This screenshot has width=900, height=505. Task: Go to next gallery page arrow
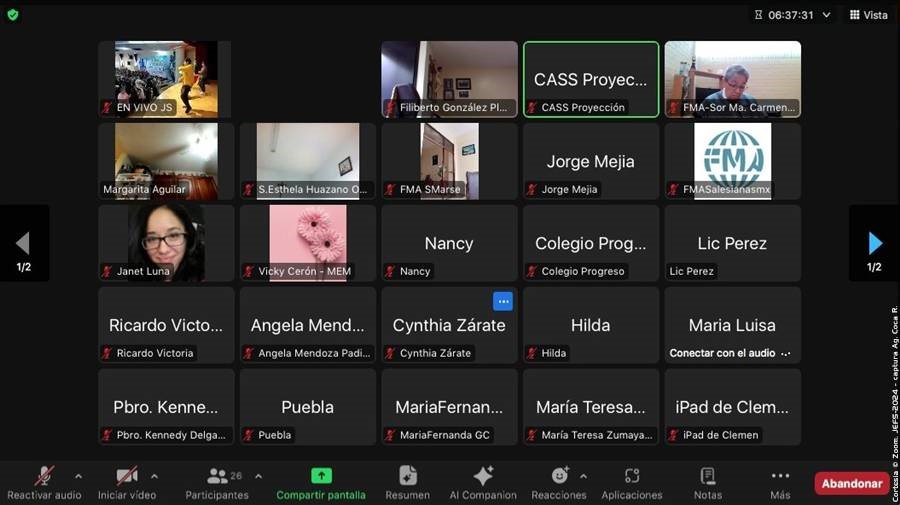pyautogui.click(x=875, y=243)
